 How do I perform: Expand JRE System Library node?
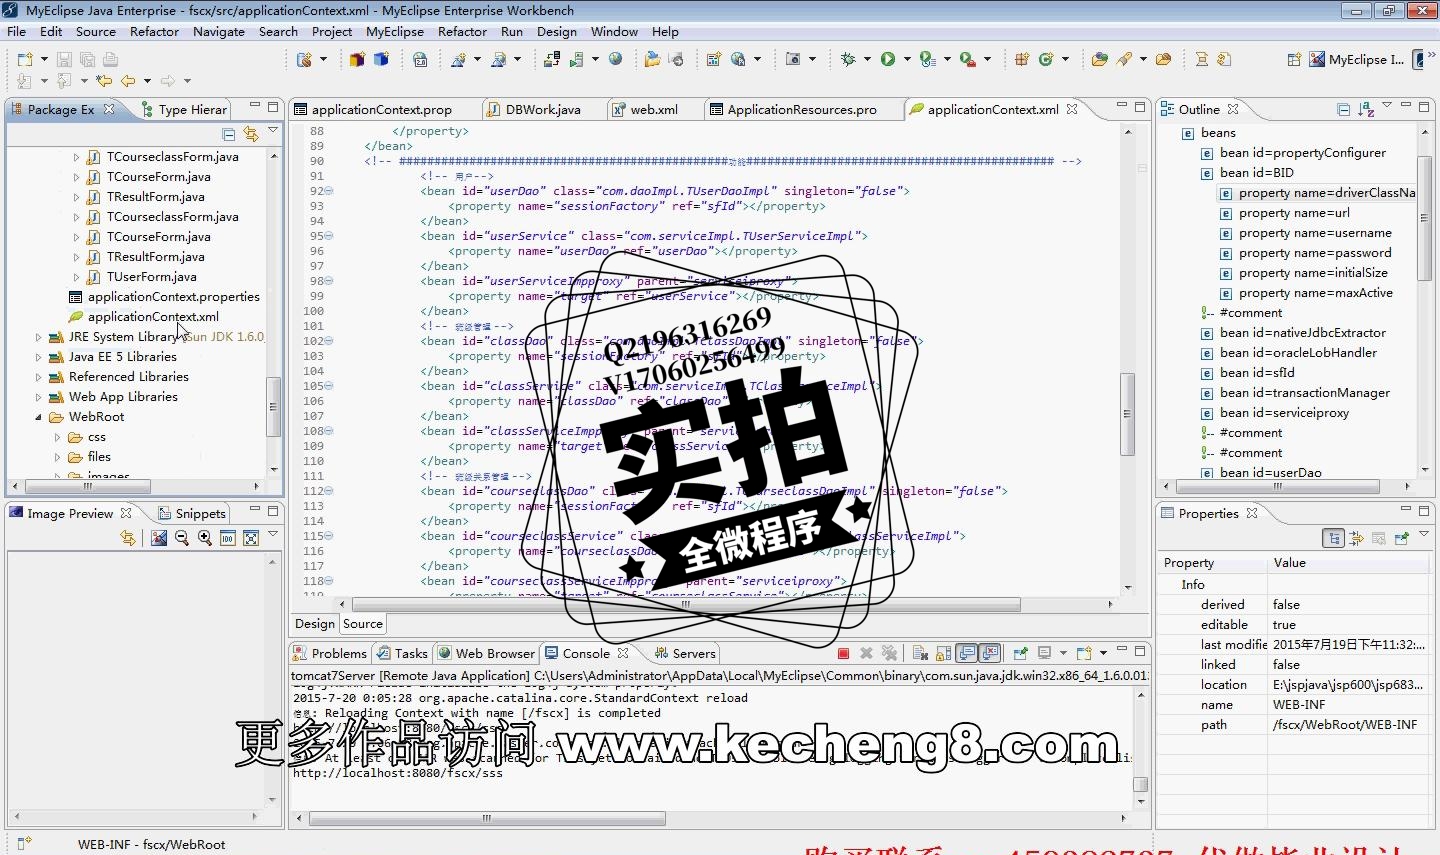pyautogui.click(x=39, y=337)
